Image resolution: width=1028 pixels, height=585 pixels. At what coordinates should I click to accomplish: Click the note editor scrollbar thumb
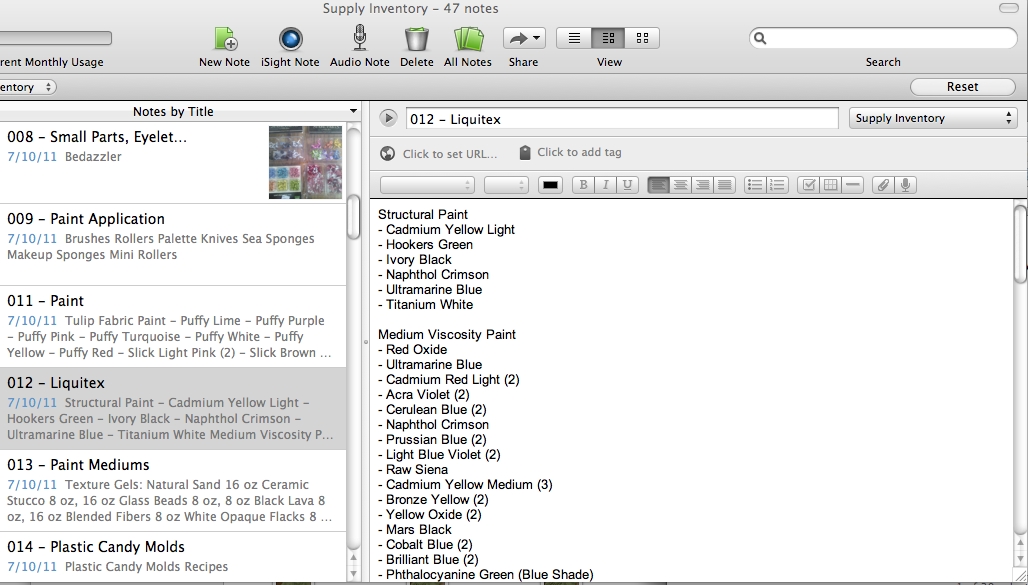click(1020, 244)
